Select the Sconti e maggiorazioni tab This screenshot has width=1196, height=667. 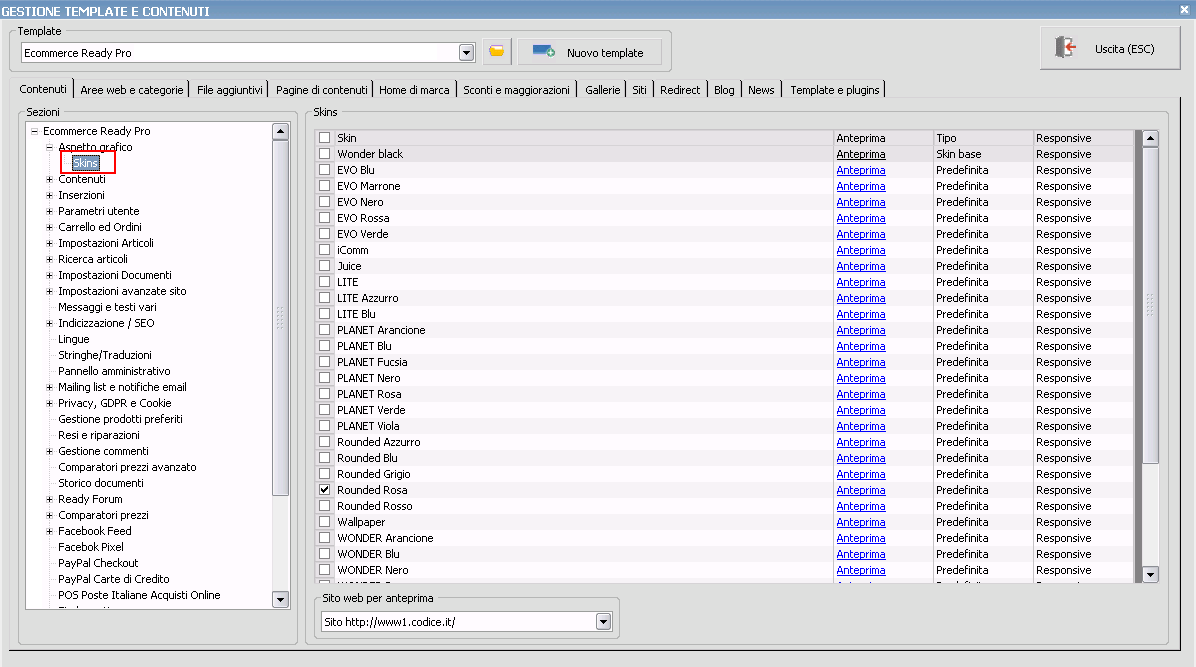pyautogui.click(x=516, y=90)
